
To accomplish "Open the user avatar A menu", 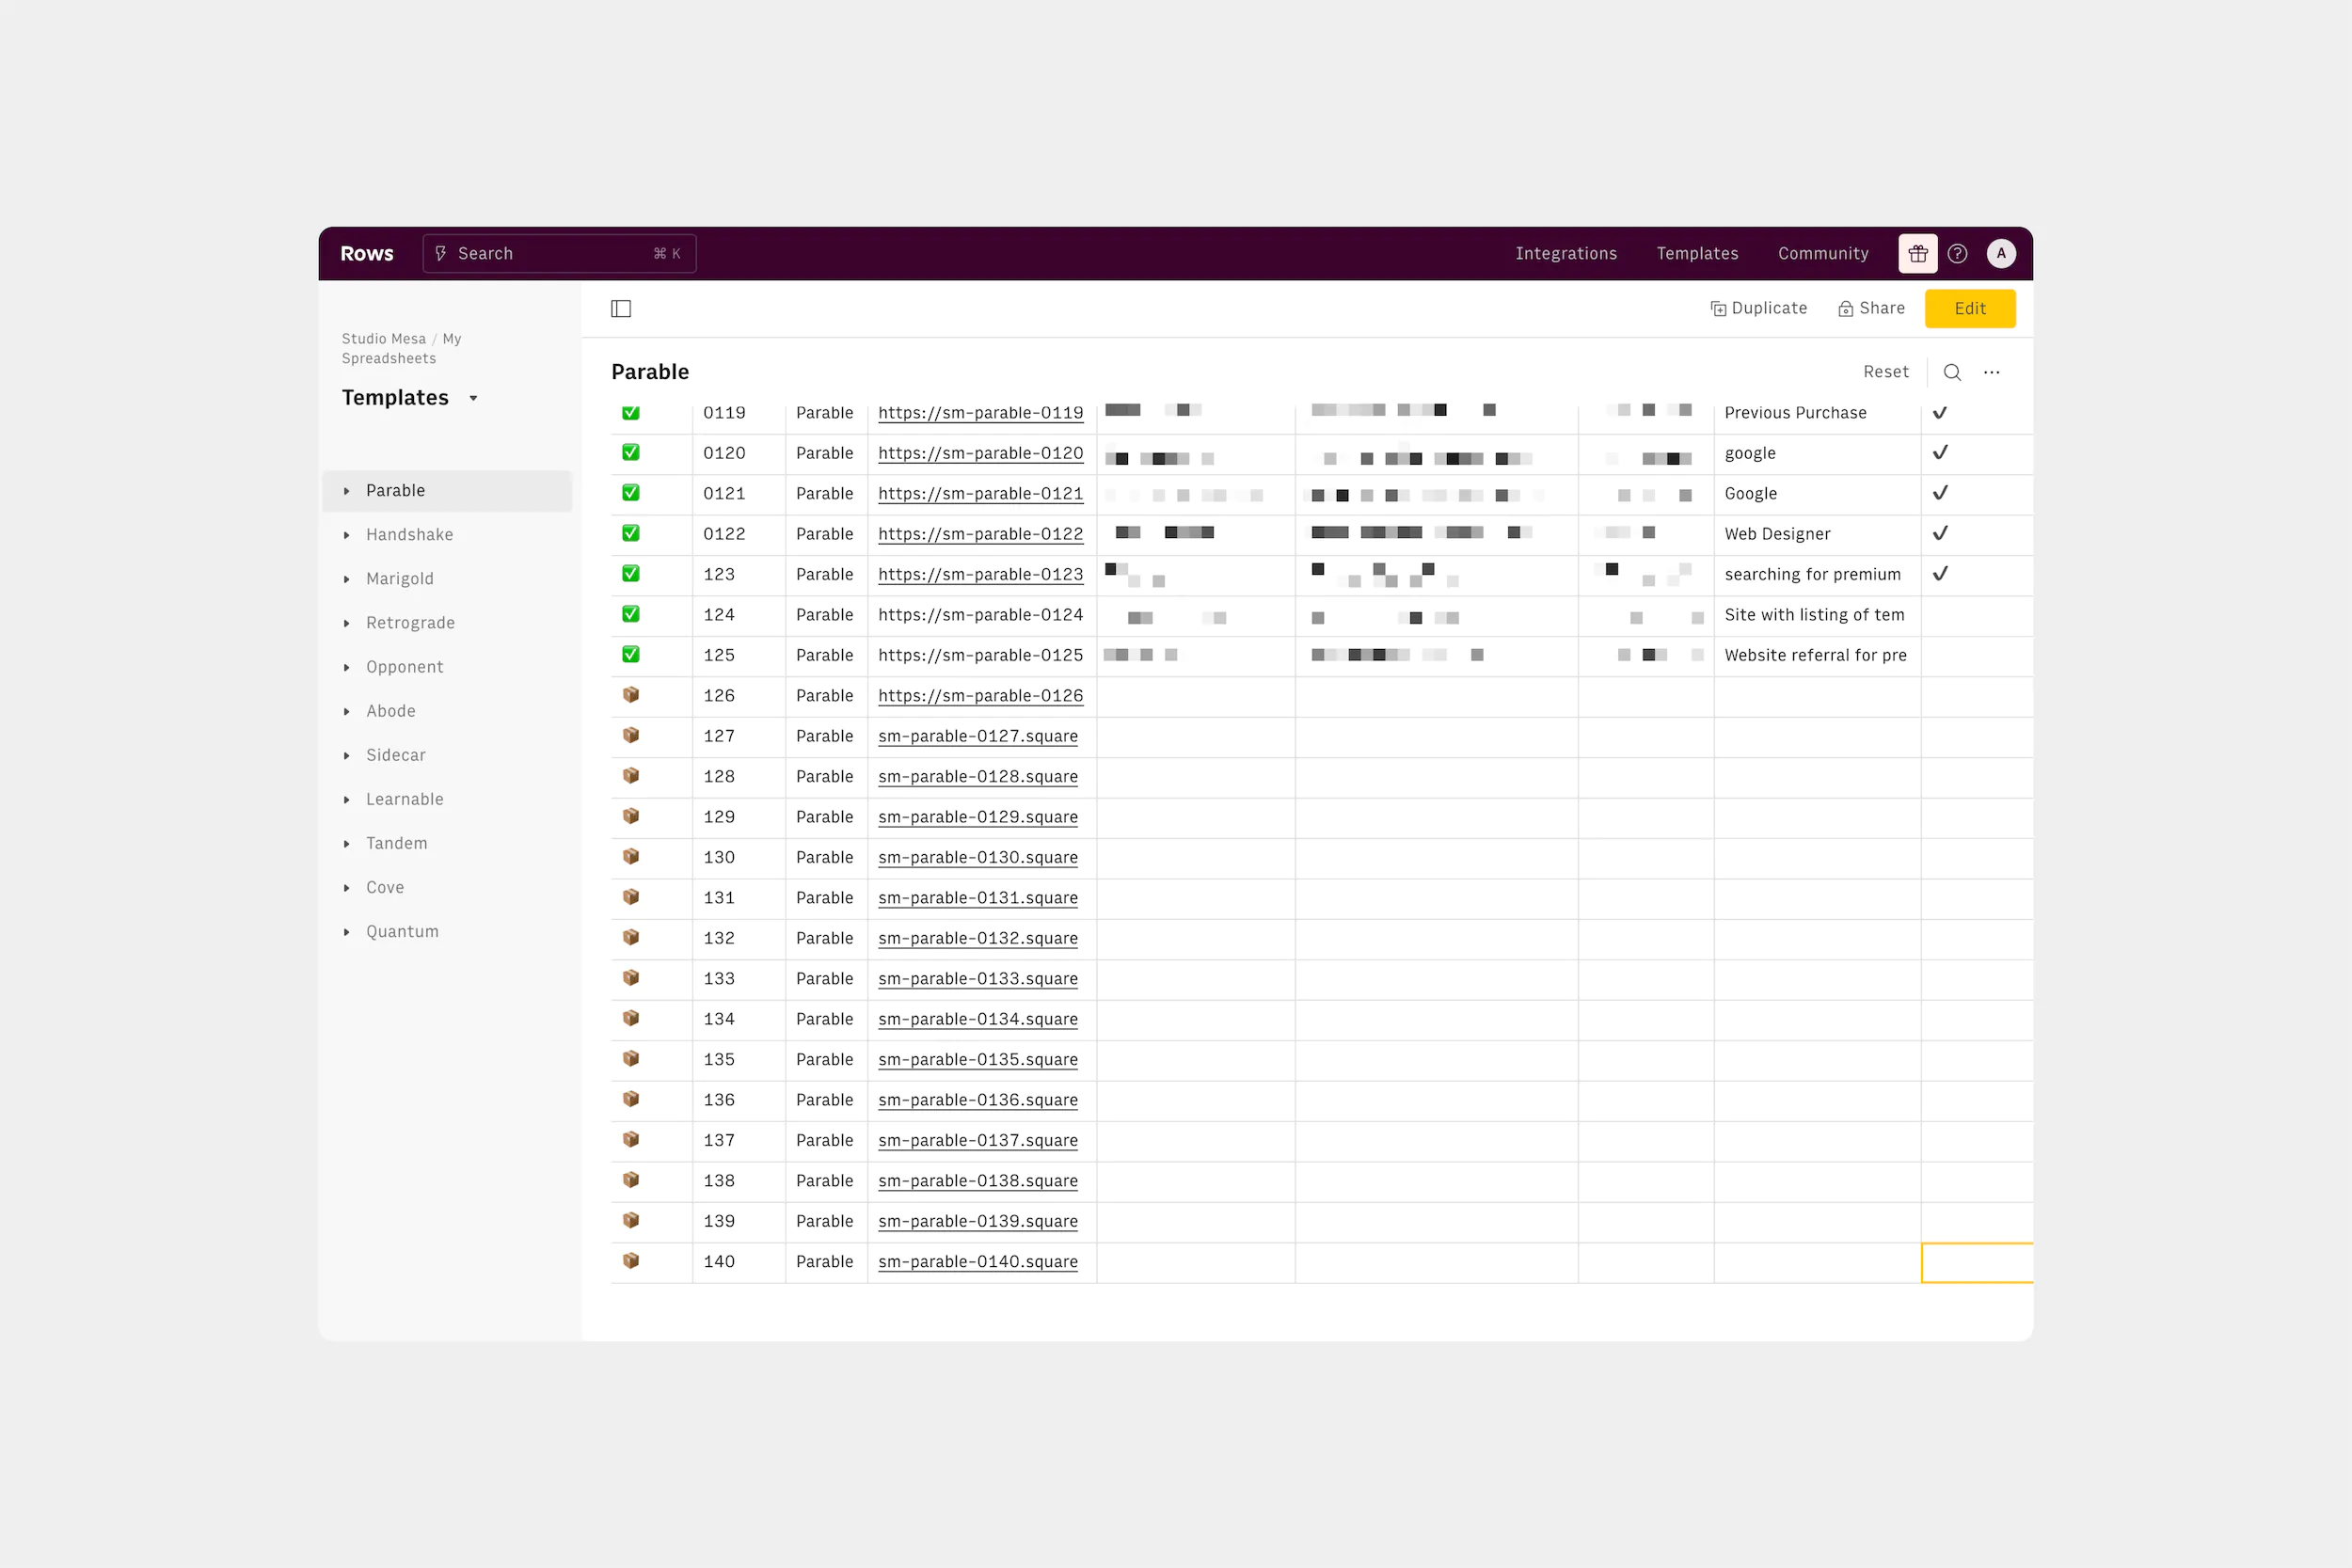I will pyautogui.click(x=2000, y=254).
